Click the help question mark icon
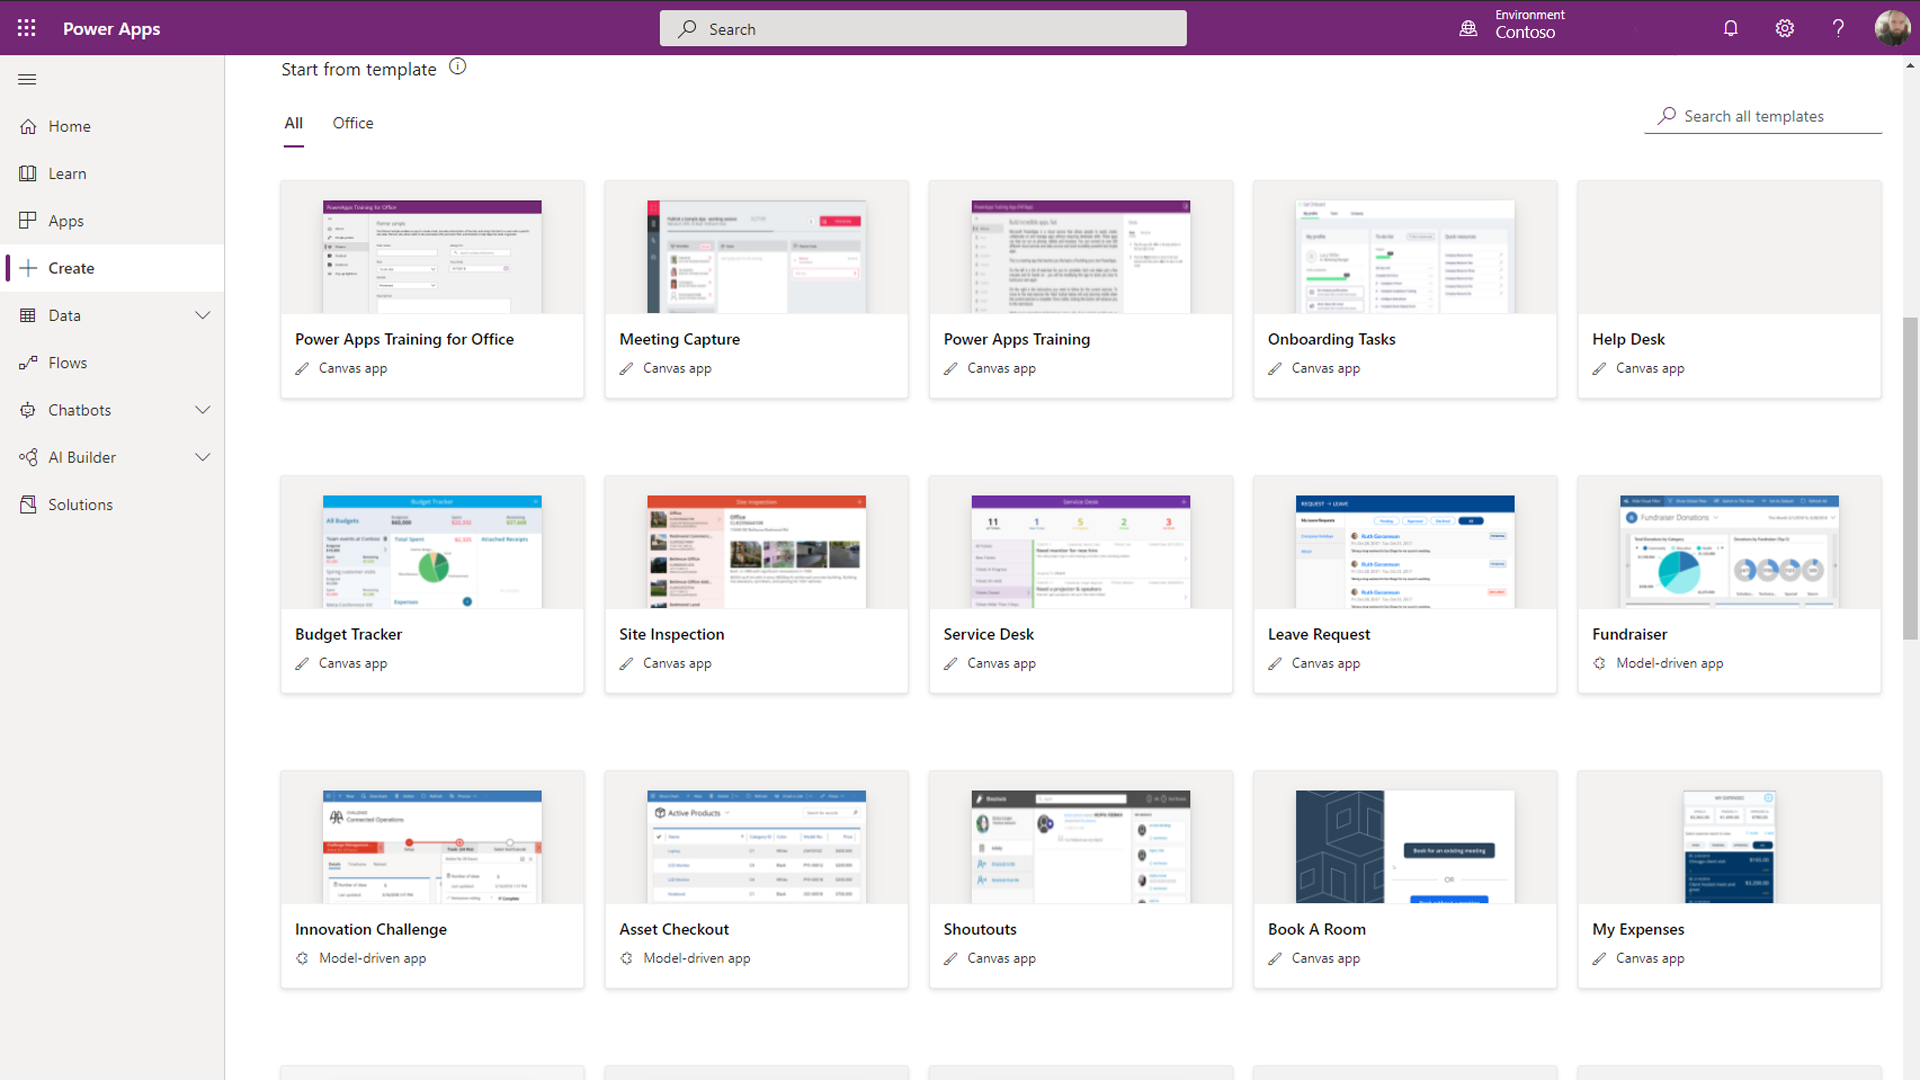The width and height of the screenshot is (1920, 1080). point(1838,28)
